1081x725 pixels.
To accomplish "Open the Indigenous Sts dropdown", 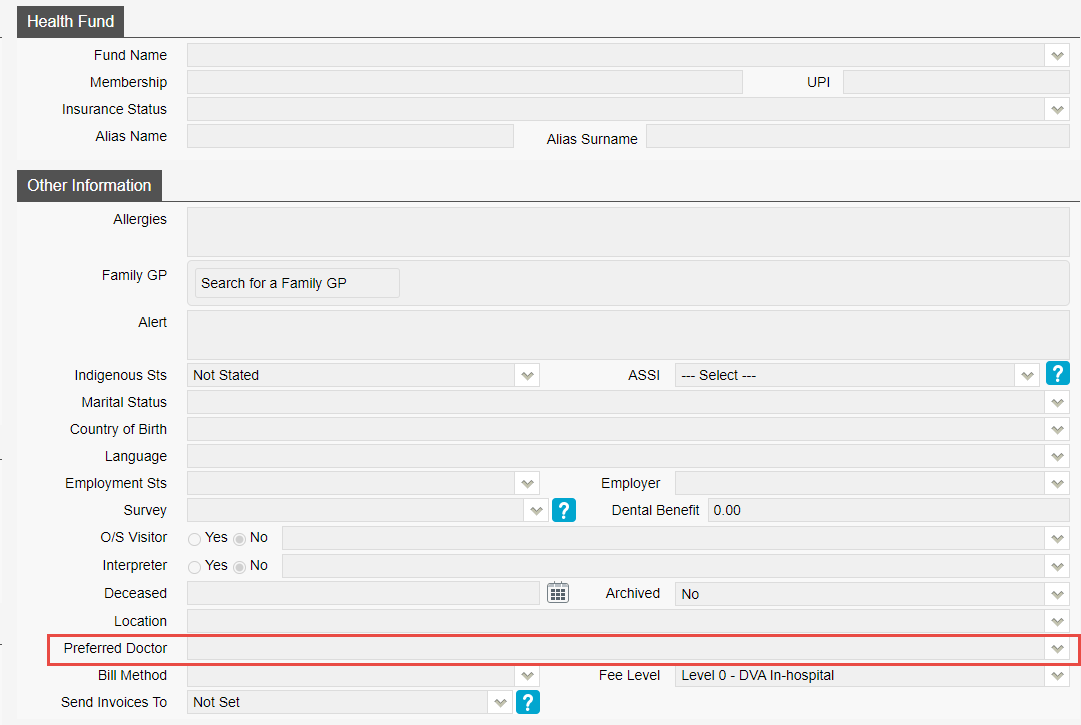I will (527, 375).
